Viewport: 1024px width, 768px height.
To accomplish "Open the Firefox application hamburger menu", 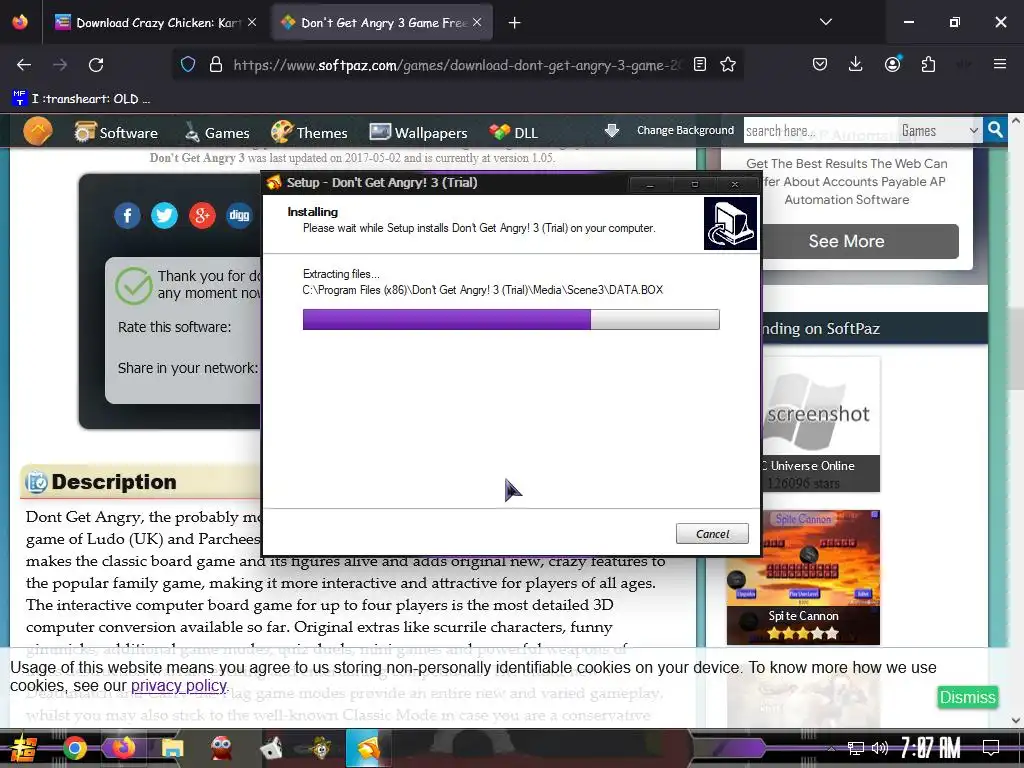I will [x=999, y=64].
